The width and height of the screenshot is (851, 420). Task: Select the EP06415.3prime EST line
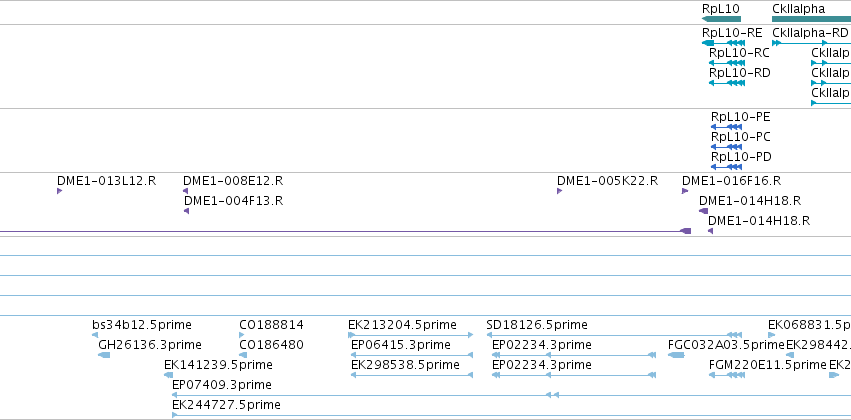point(412,355)
